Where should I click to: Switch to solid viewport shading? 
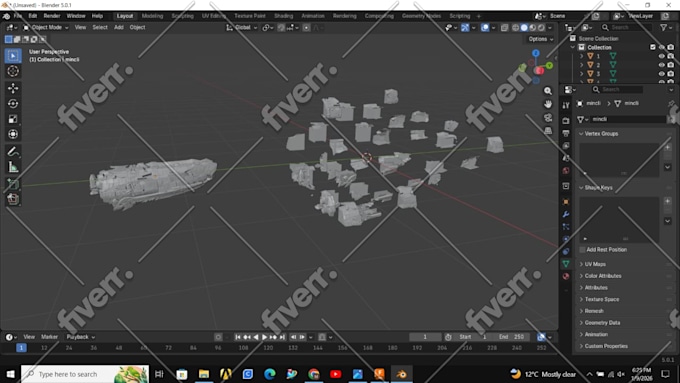tap(524, 27)
